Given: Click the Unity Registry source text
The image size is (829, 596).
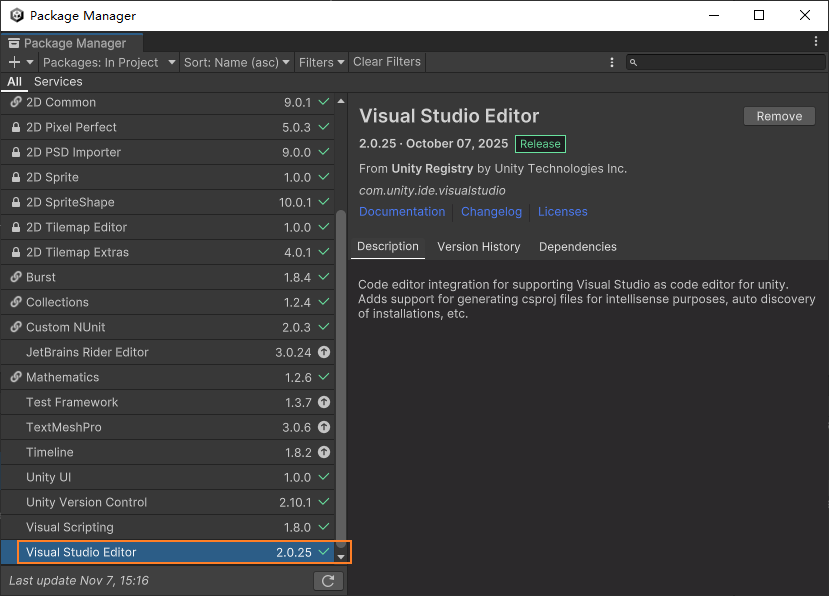Looking at the screenshot, I should (432, 169).
